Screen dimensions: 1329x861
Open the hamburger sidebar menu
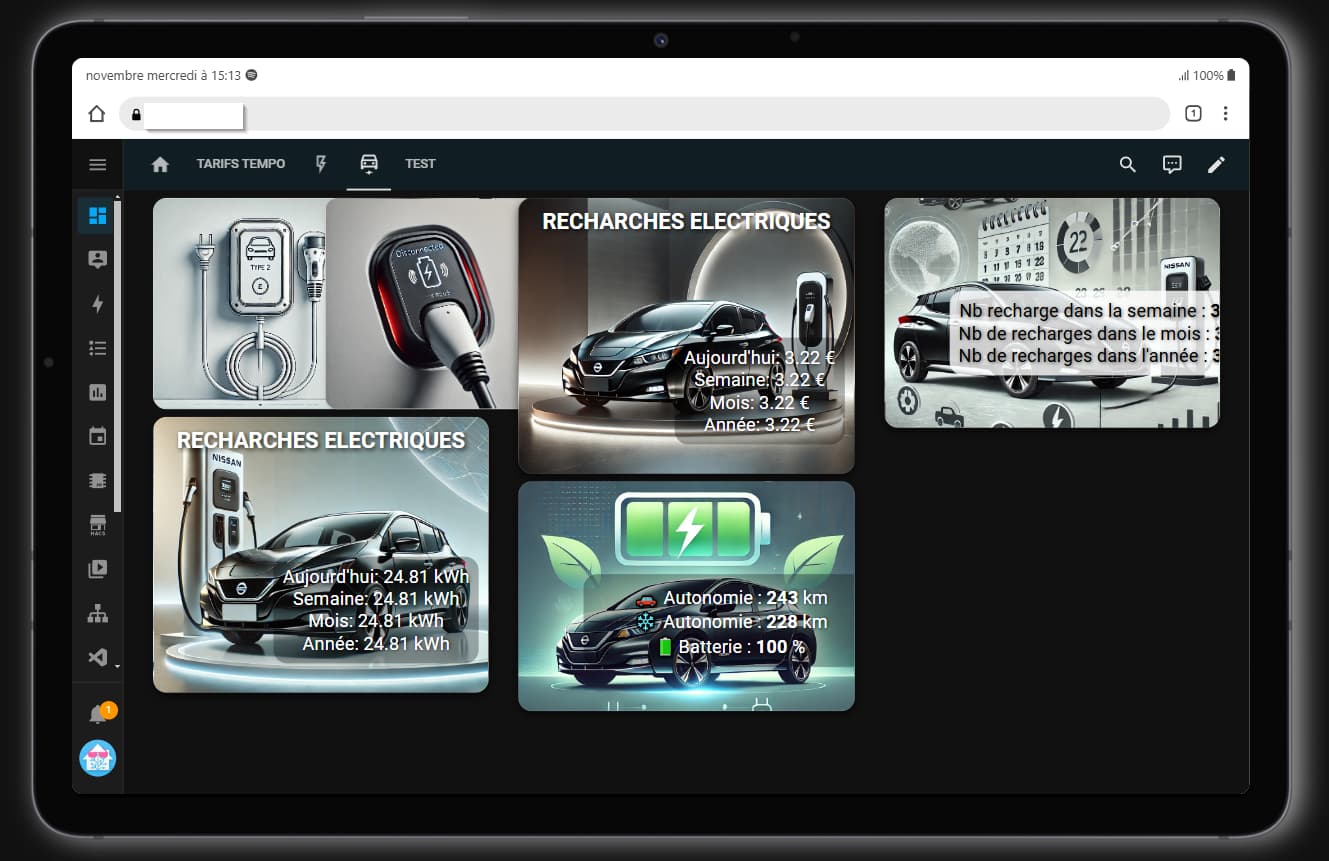tap(97, 164)
